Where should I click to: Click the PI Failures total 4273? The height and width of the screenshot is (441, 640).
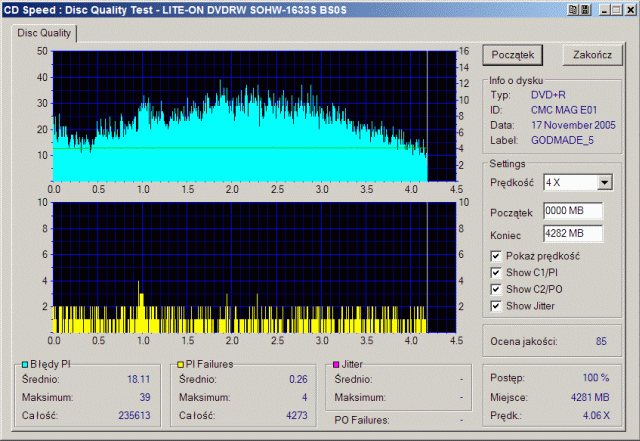point(297,415)
